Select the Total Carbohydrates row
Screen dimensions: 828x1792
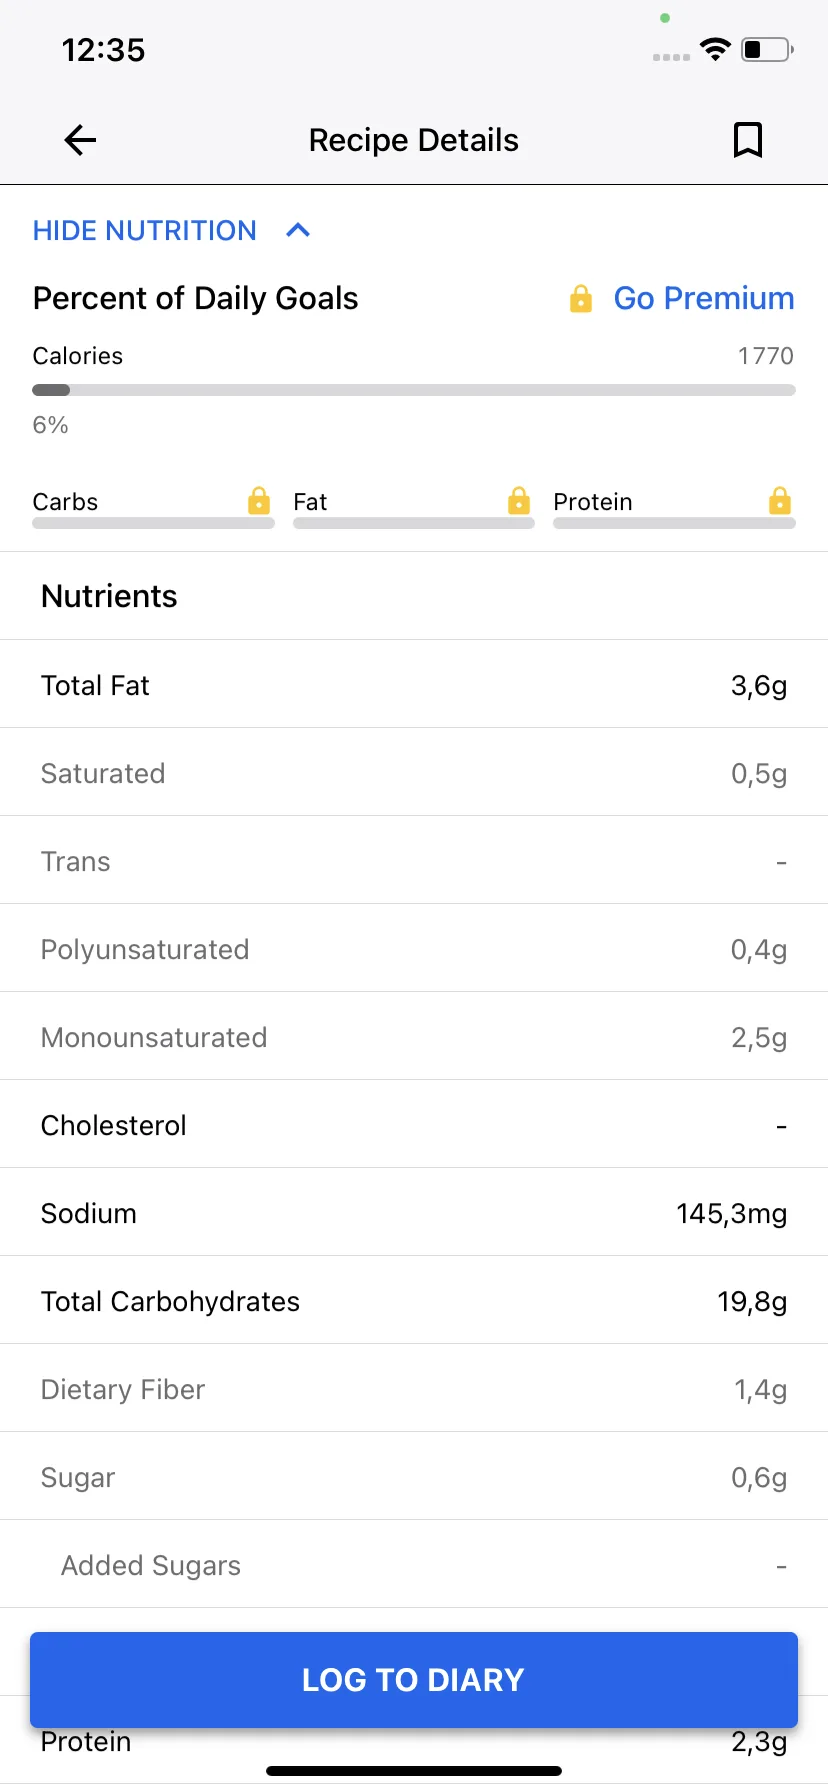click(414, 1300)
